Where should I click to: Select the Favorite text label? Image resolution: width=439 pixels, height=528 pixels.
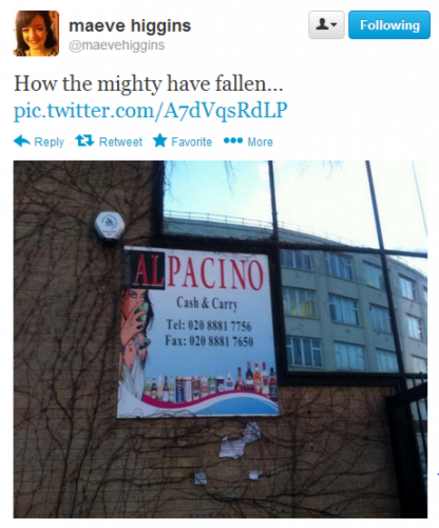pos(192,142)
